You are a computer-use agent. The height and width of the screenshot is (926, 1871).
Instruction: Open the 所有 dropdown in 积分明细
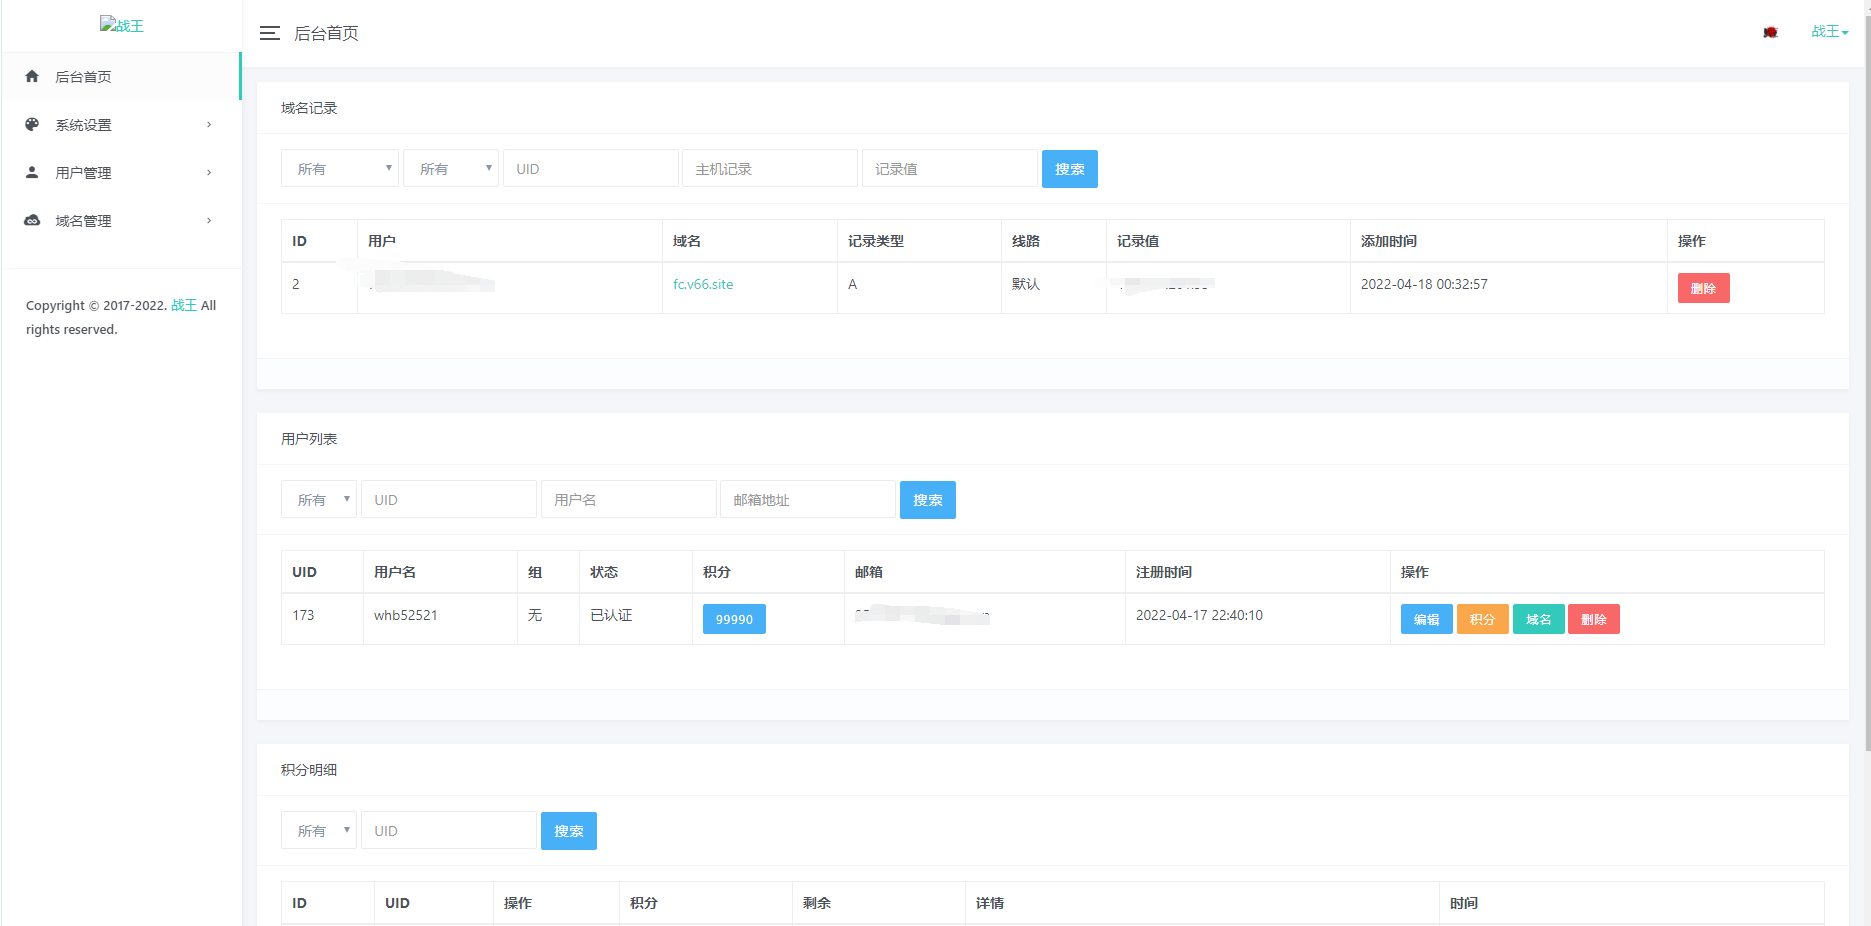point(319,831)
